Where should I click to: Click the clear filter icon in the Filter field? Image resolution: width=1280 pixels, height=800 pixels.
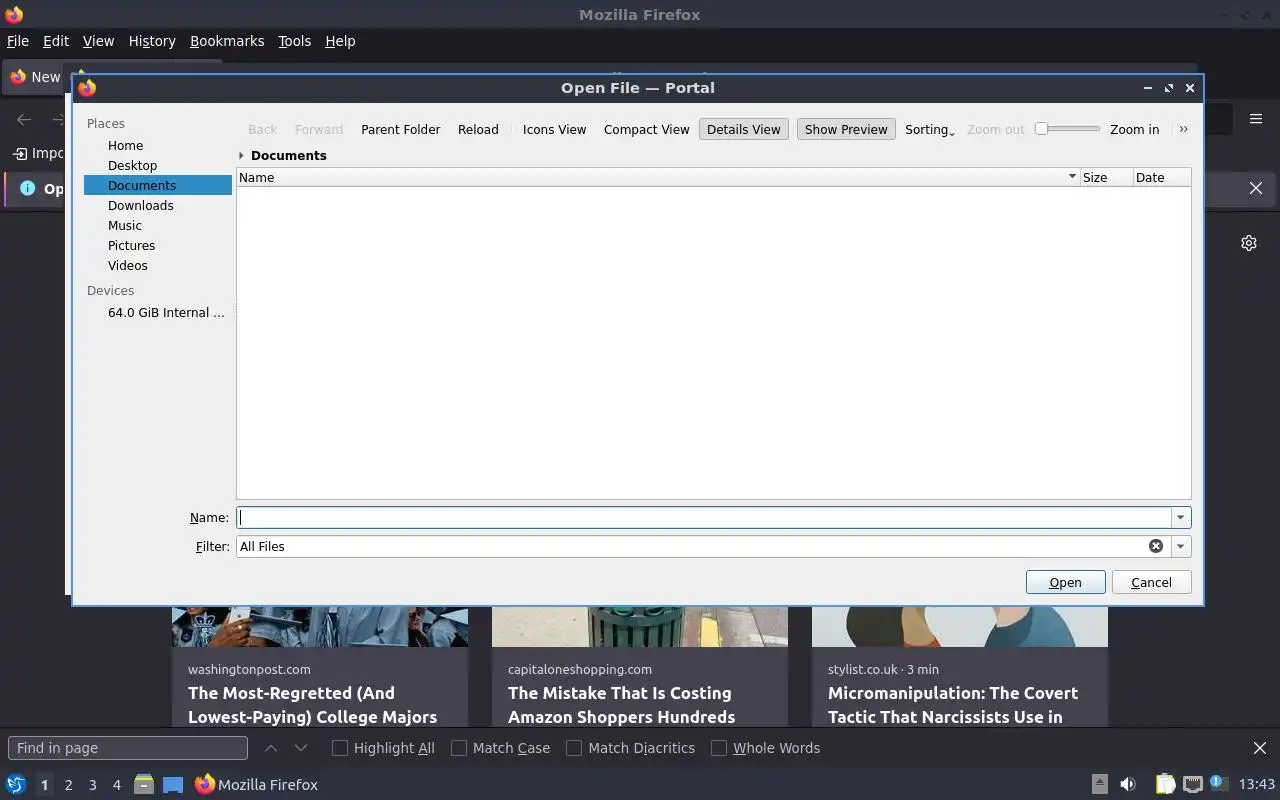(1156, 546)
